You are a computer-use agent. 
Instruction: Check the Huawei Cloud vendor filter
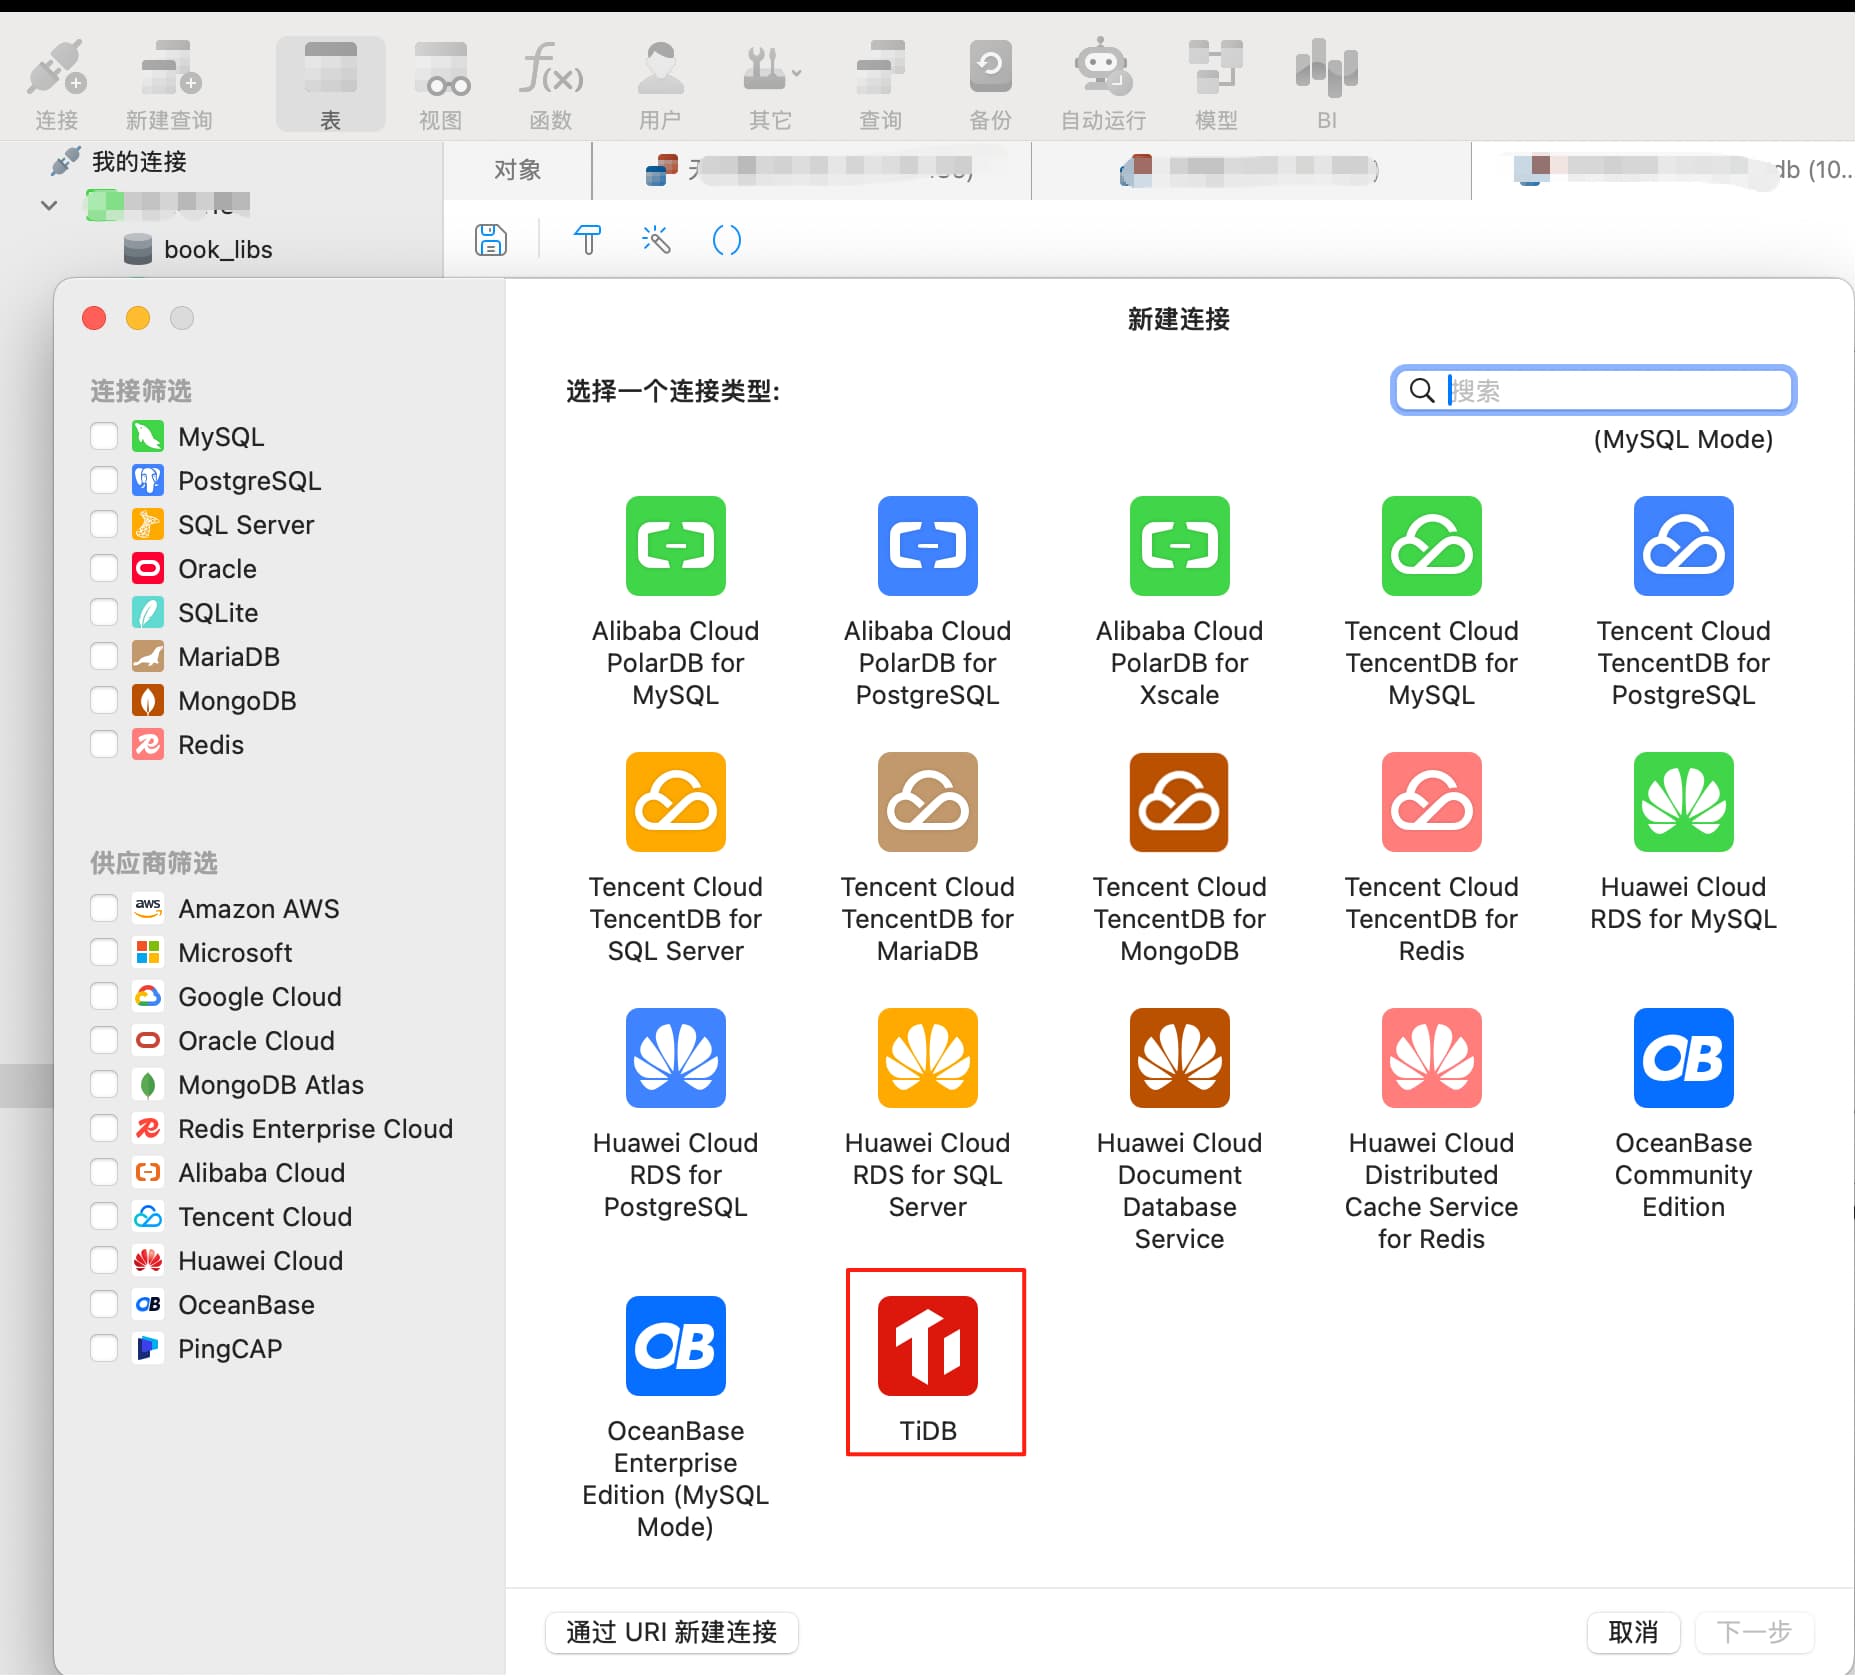104,1260
